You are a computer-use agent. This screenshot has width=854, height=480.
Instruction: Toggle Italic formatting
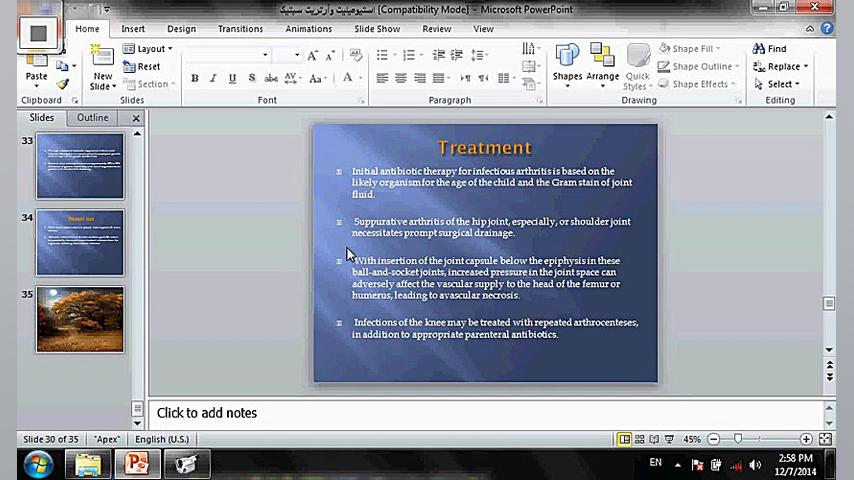click(213, 78)
